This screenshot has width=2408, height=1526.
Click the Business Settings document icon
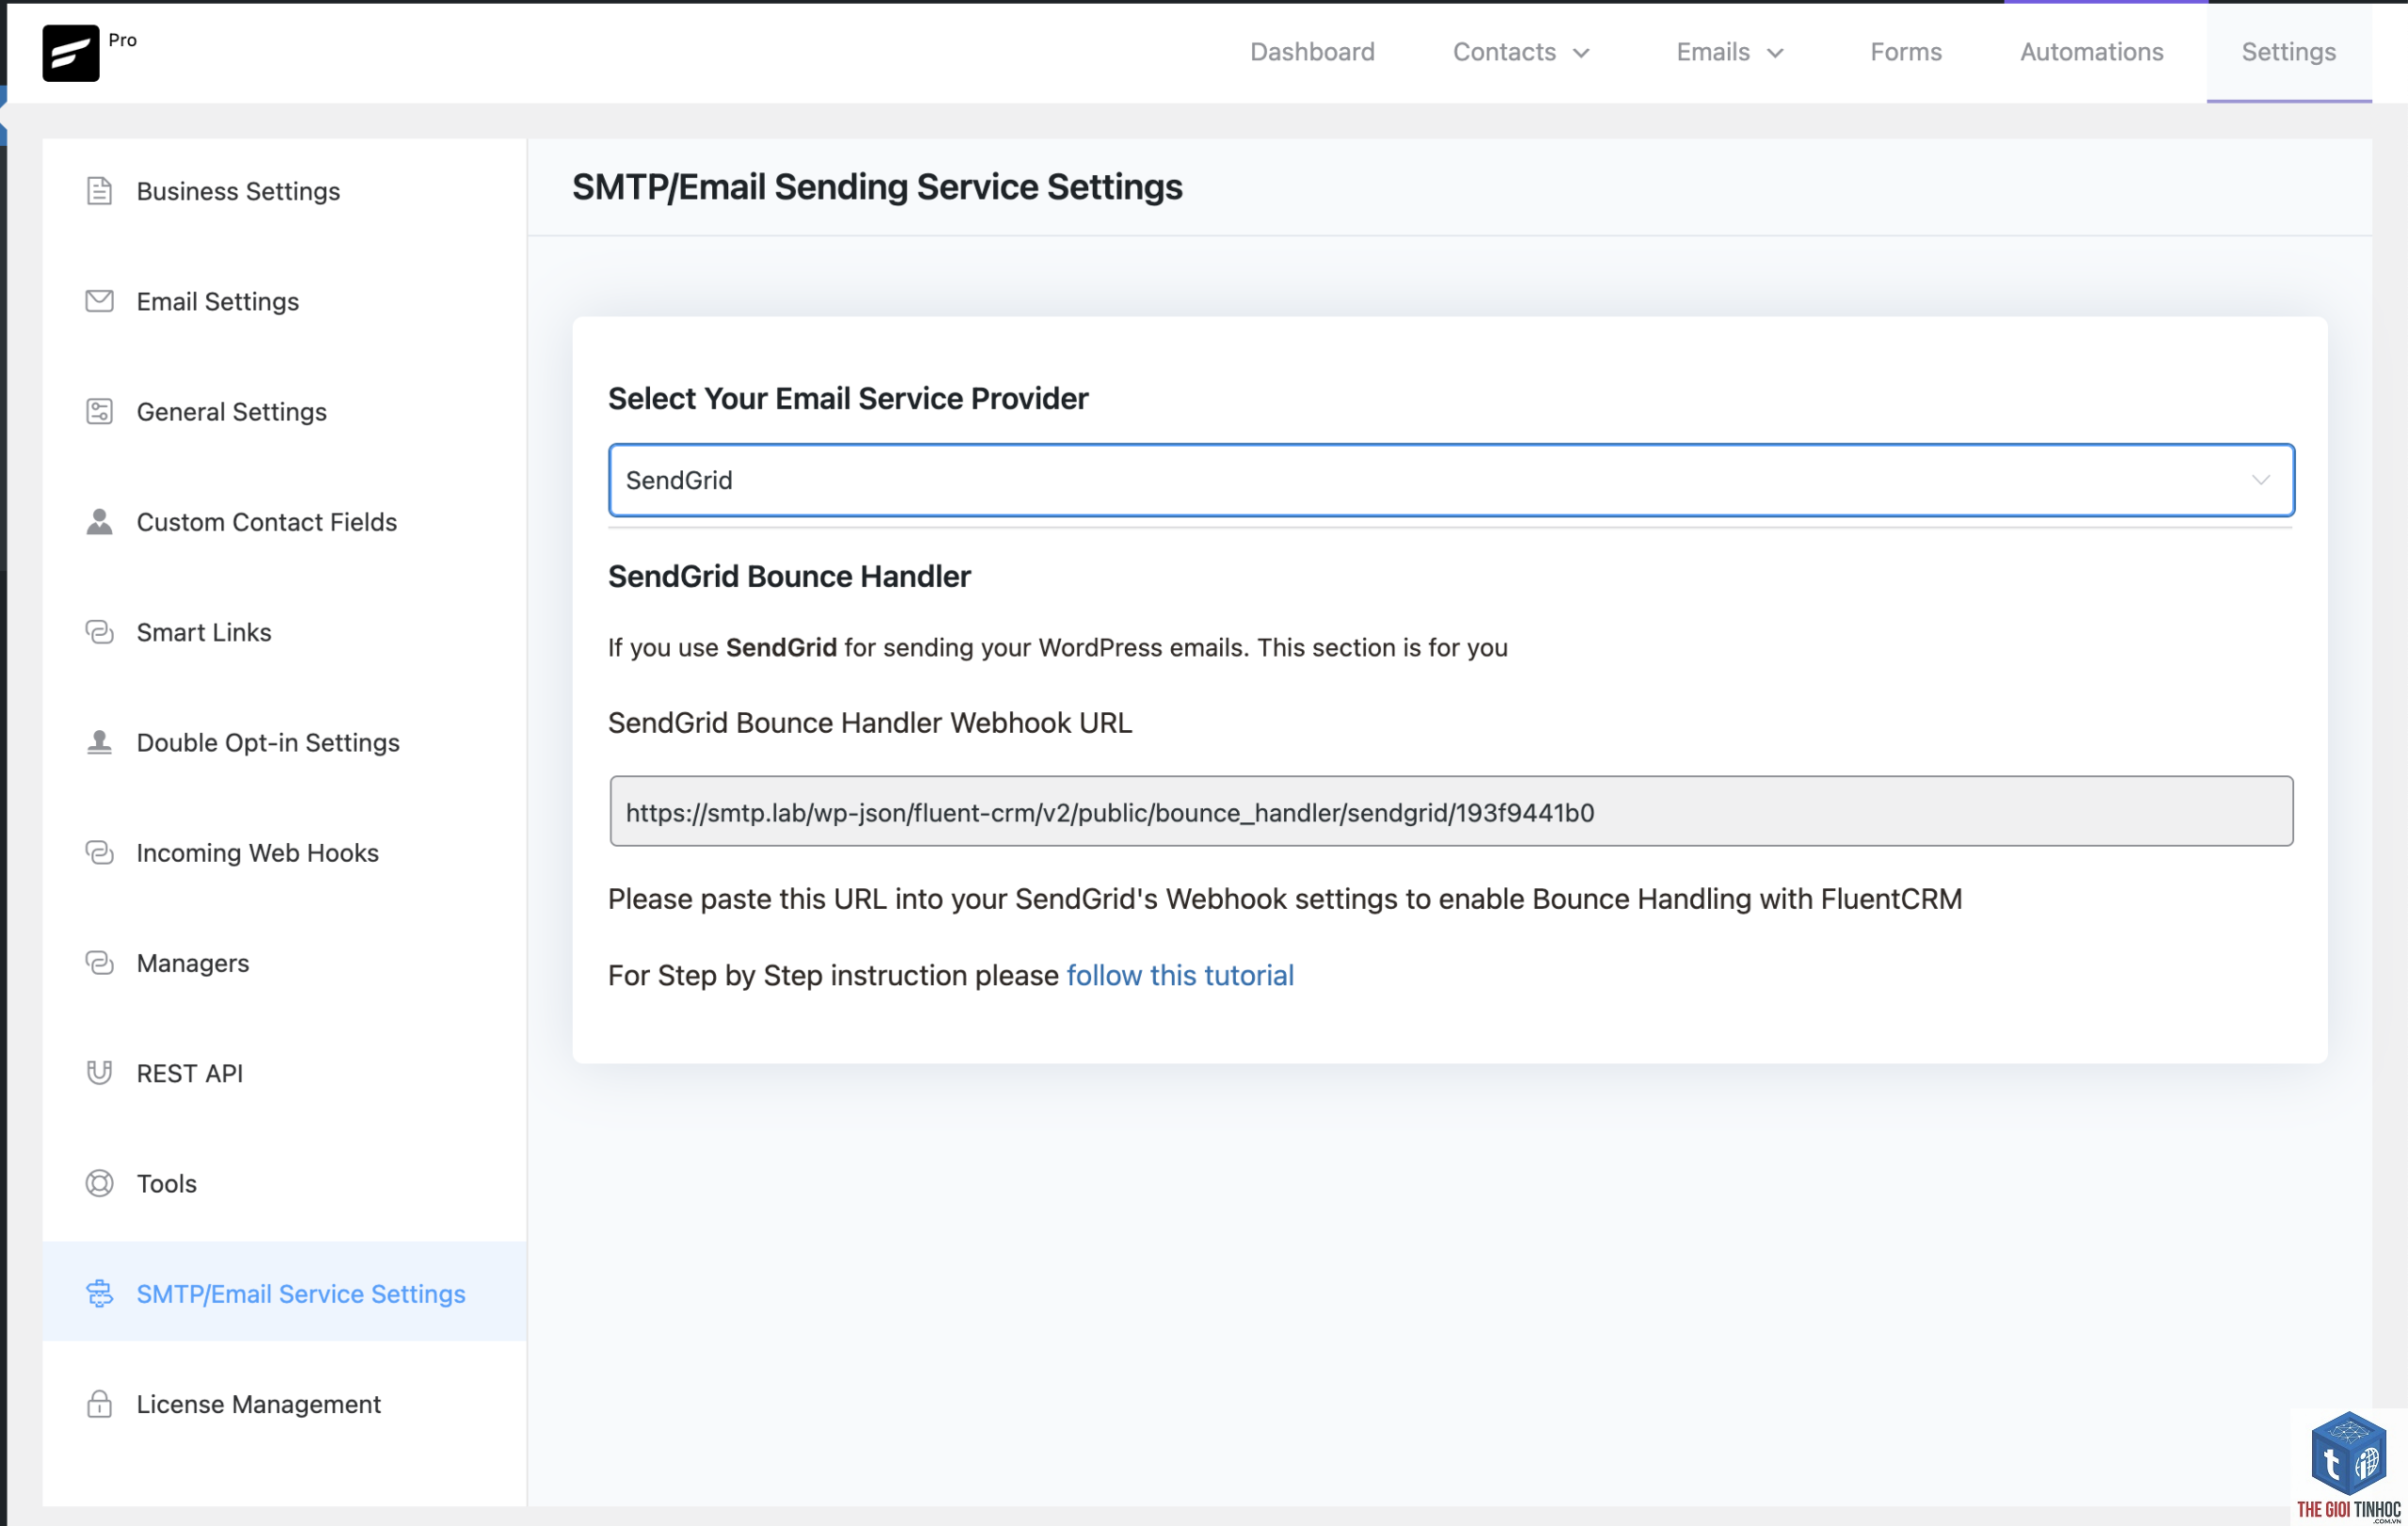[99, 191]
